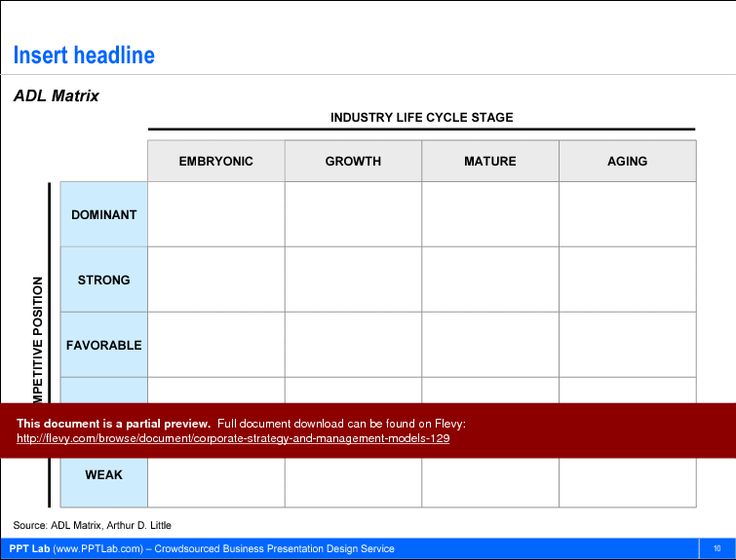The height and width of the screenshot is (560, 736).
Task: Select the Favorable–Growth matrix cell
Action: click(x=353, y=345)
